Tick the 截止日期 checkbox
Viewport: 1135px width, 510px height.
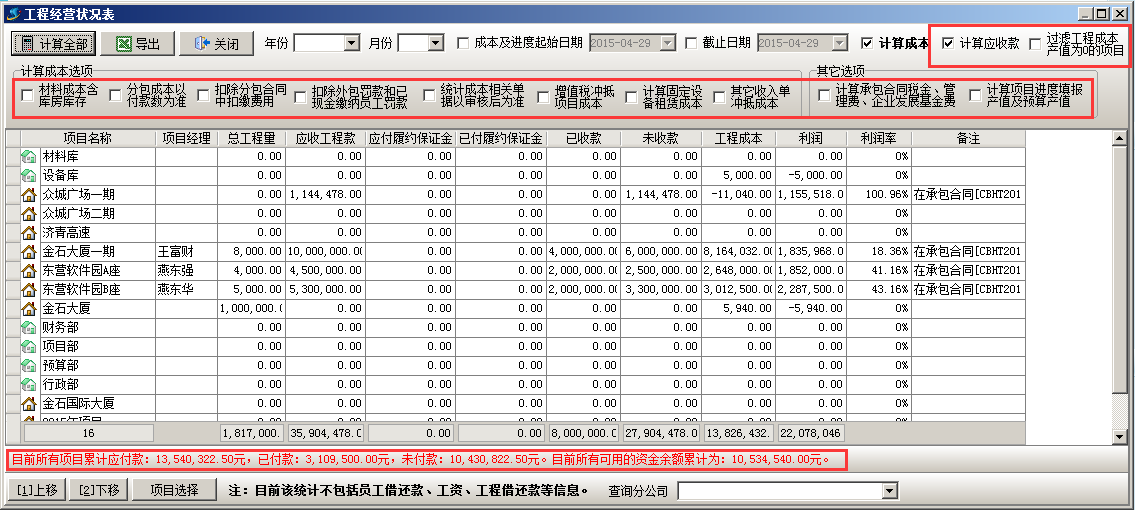[692, 44]
